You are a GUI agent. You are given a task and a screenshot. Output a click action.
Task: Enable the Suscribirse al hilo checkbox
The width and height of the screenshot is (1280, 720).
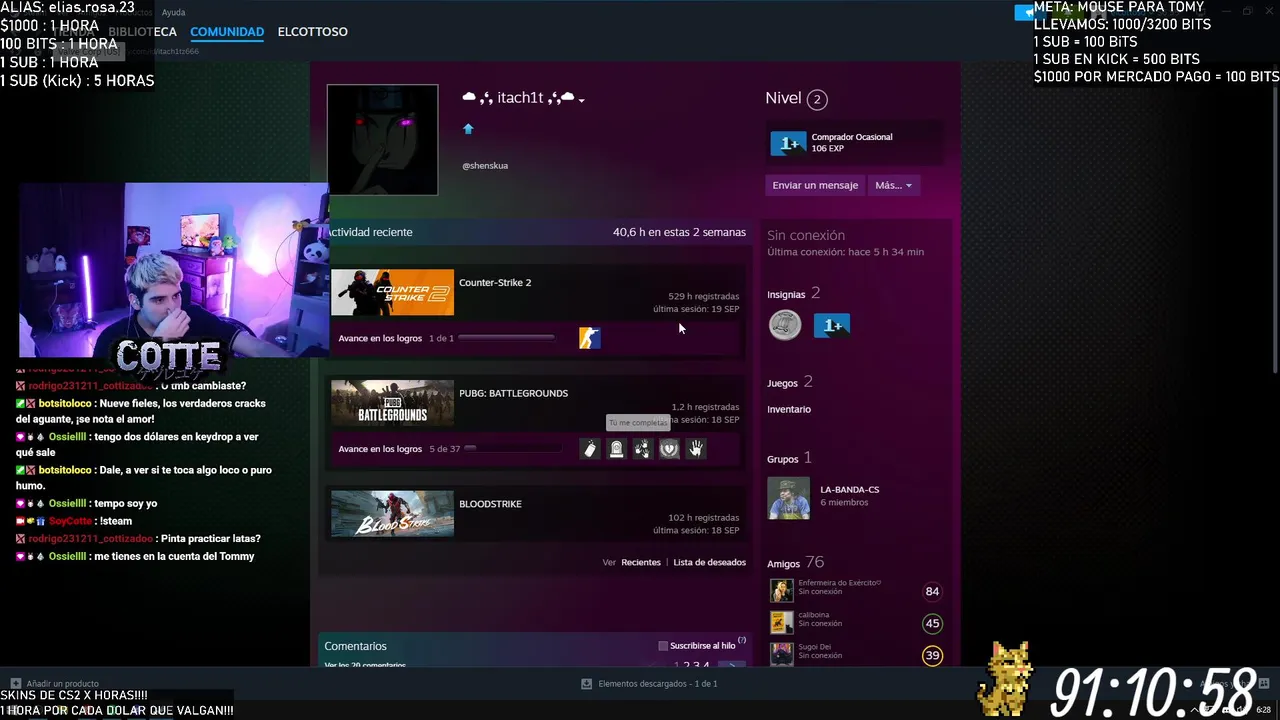(x=663, y=646)
